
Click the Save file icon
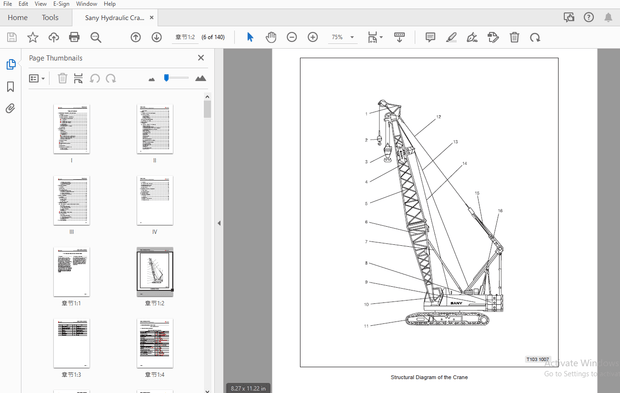(12, 37)
